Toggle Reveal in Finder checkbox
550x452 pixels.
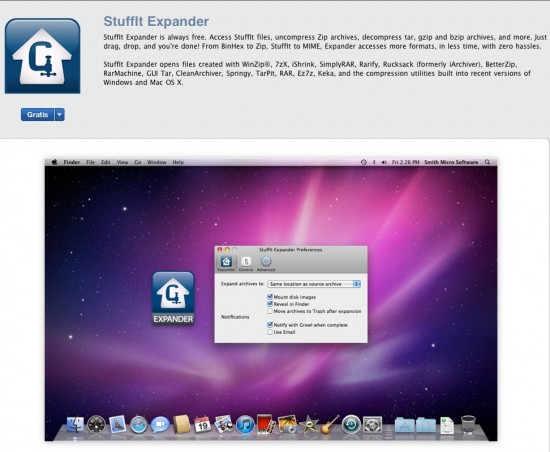coord(270,304)
